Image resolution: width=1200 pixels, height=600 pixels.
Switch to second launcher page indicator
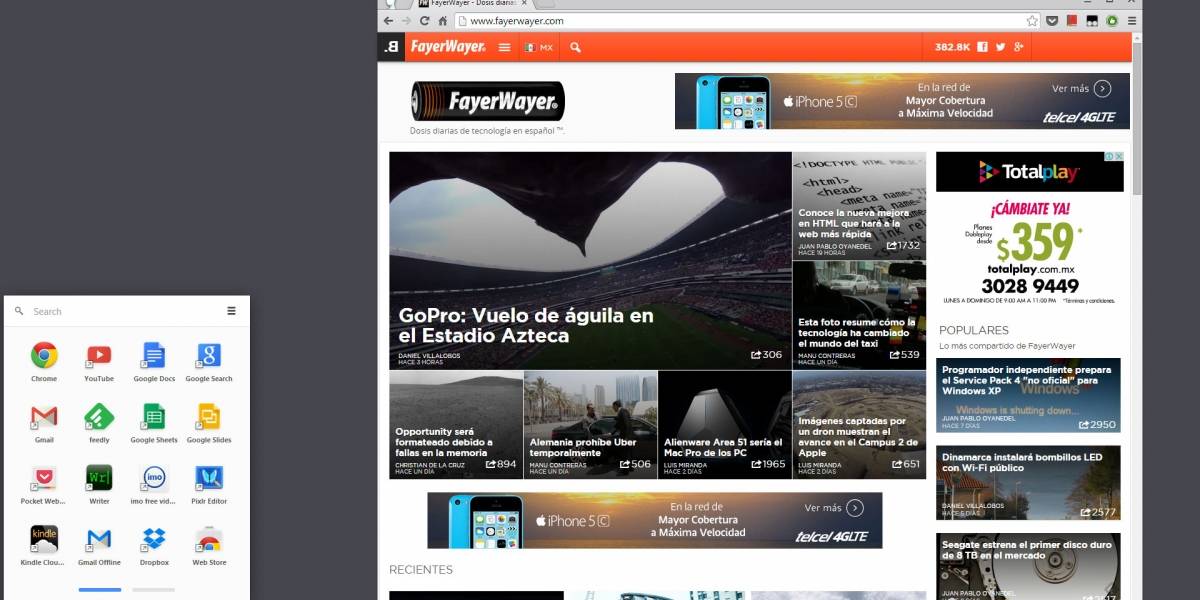(153, 590)
